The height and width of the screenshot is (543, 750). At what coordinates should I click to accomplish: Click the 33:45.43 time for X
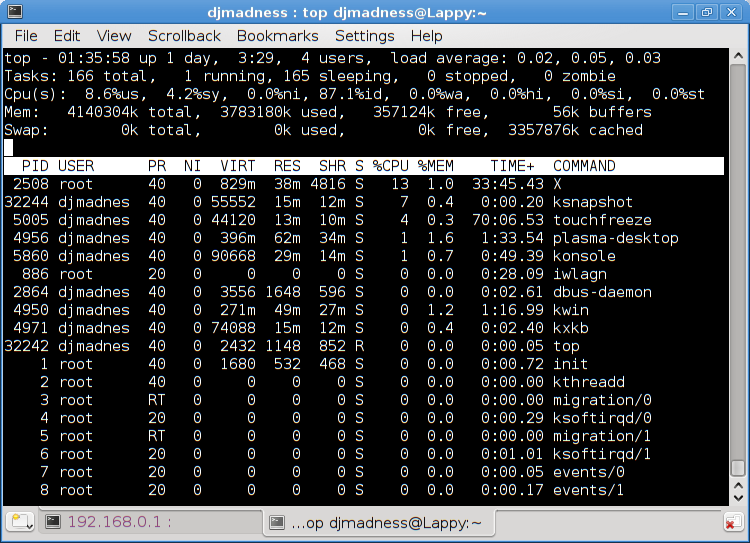(x=508, y=184)
